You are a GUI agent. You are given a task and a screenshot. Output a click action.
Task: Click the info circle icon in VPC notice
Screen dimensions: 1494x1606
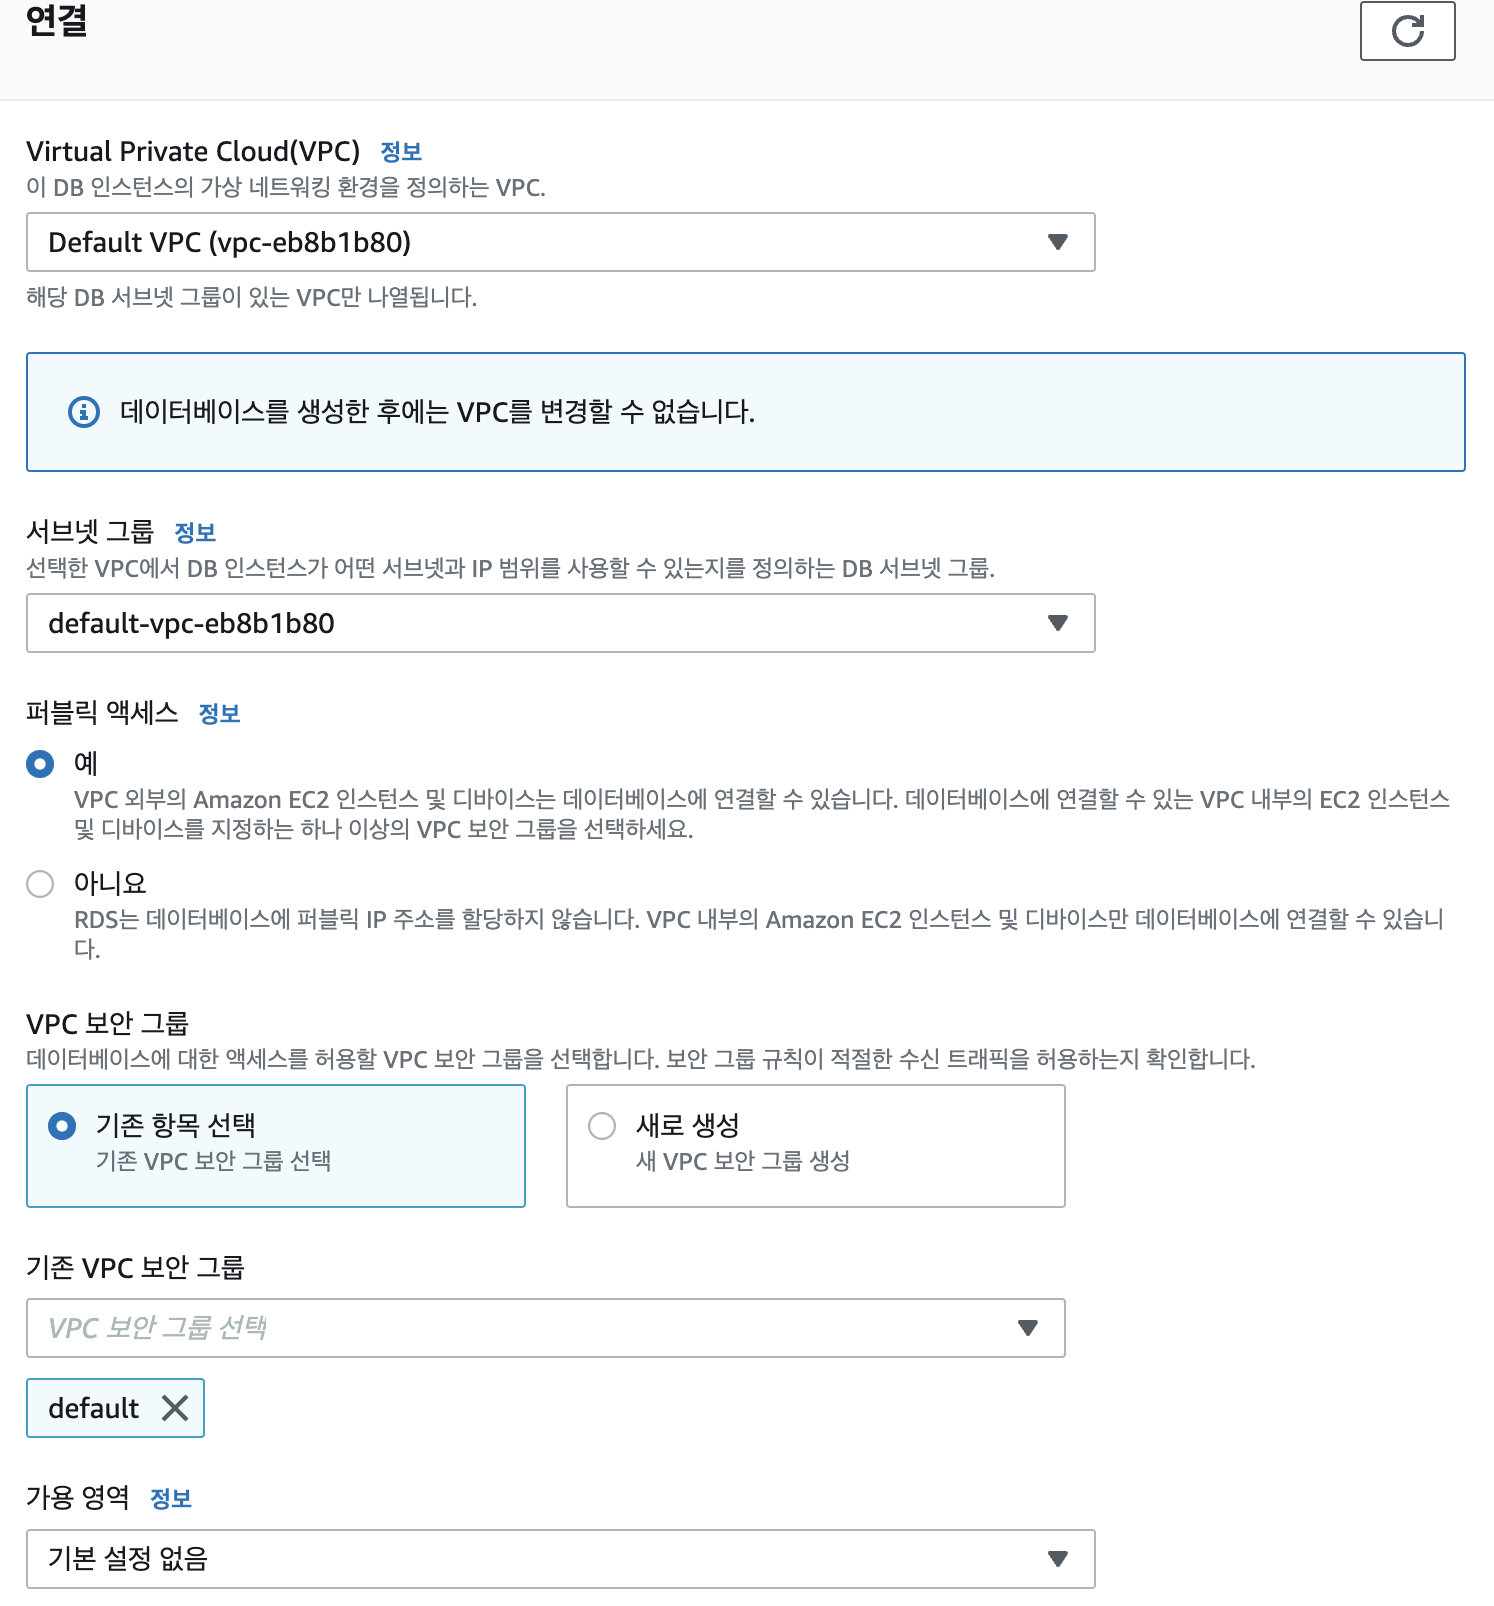click(84, 411)
